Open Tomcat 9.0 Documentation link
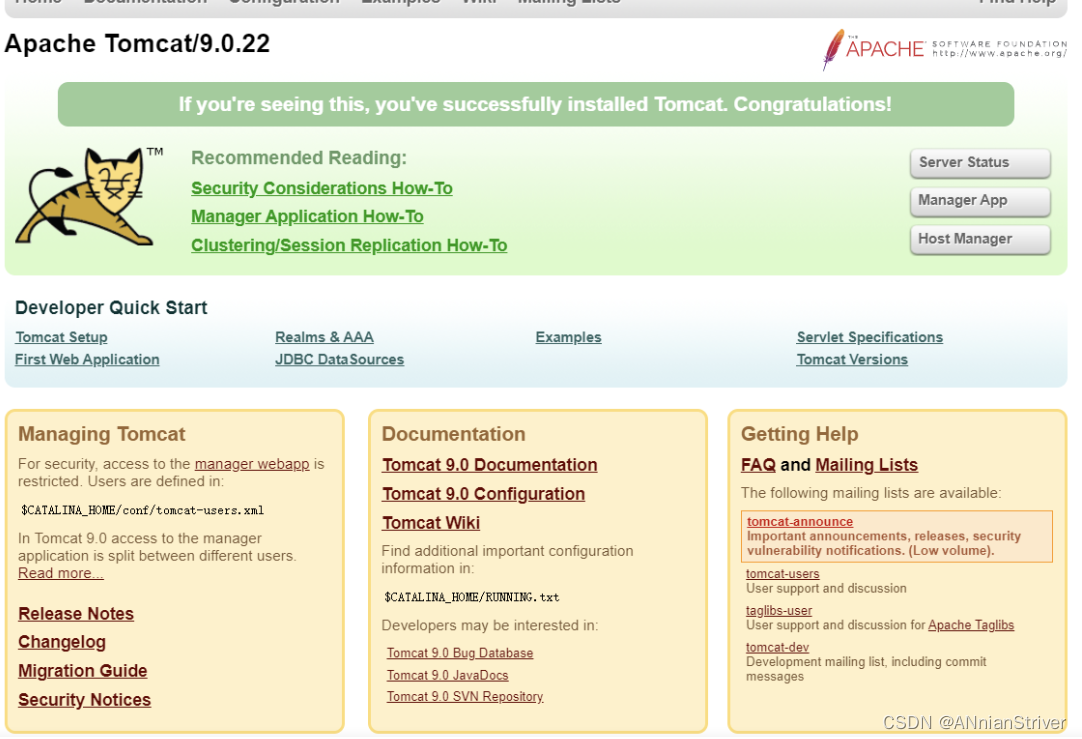Screen dimensions: 1082x739 (490, 465)
